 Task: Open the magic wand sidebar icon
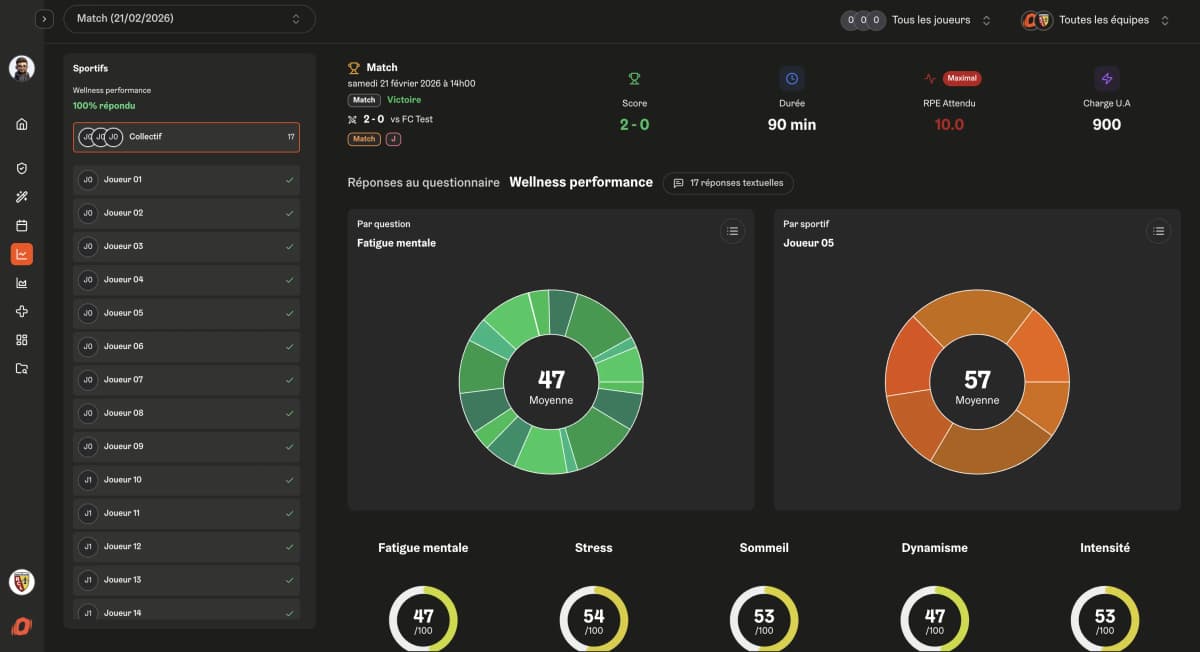point(22,197)
